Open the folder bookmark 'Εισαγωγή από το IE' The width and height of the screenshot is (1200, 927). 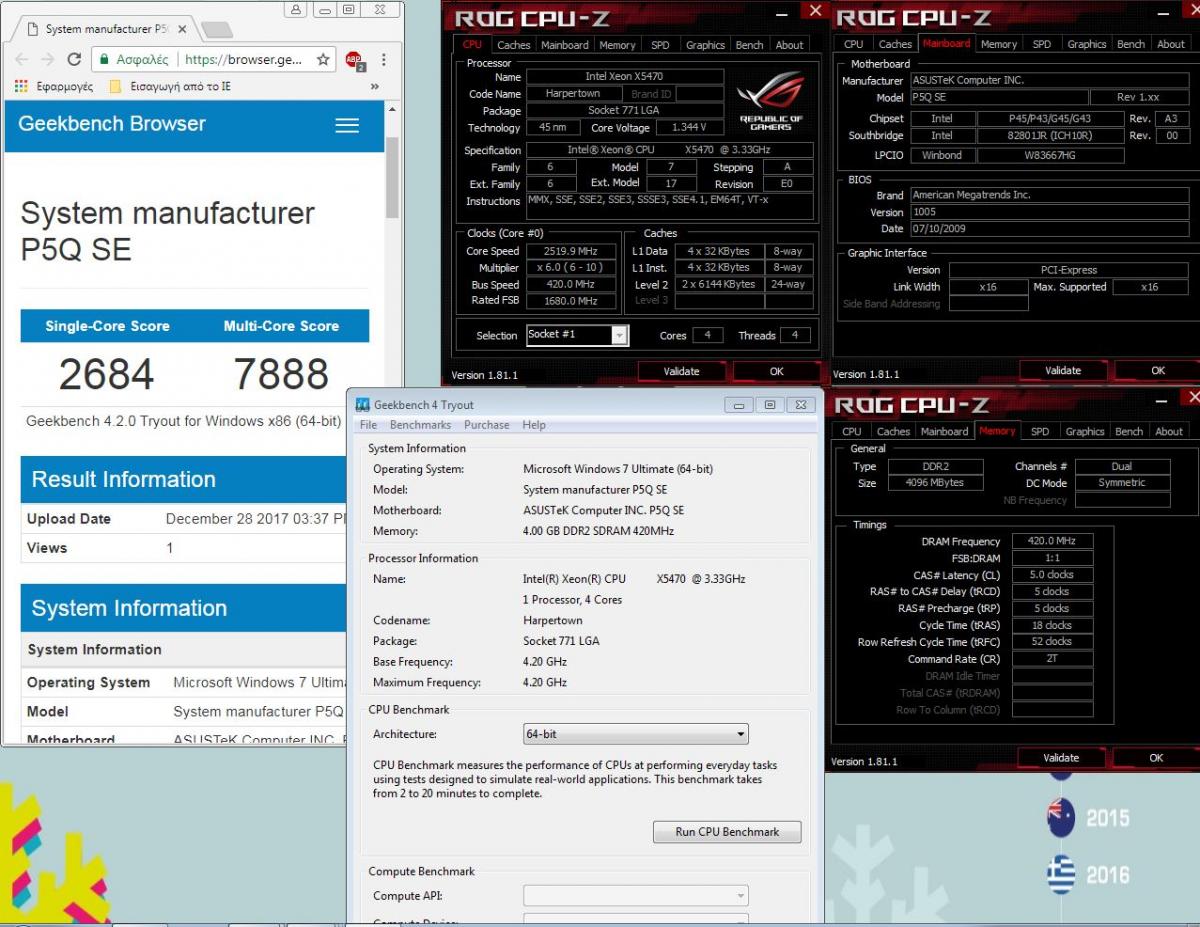(x=170, y=87)
